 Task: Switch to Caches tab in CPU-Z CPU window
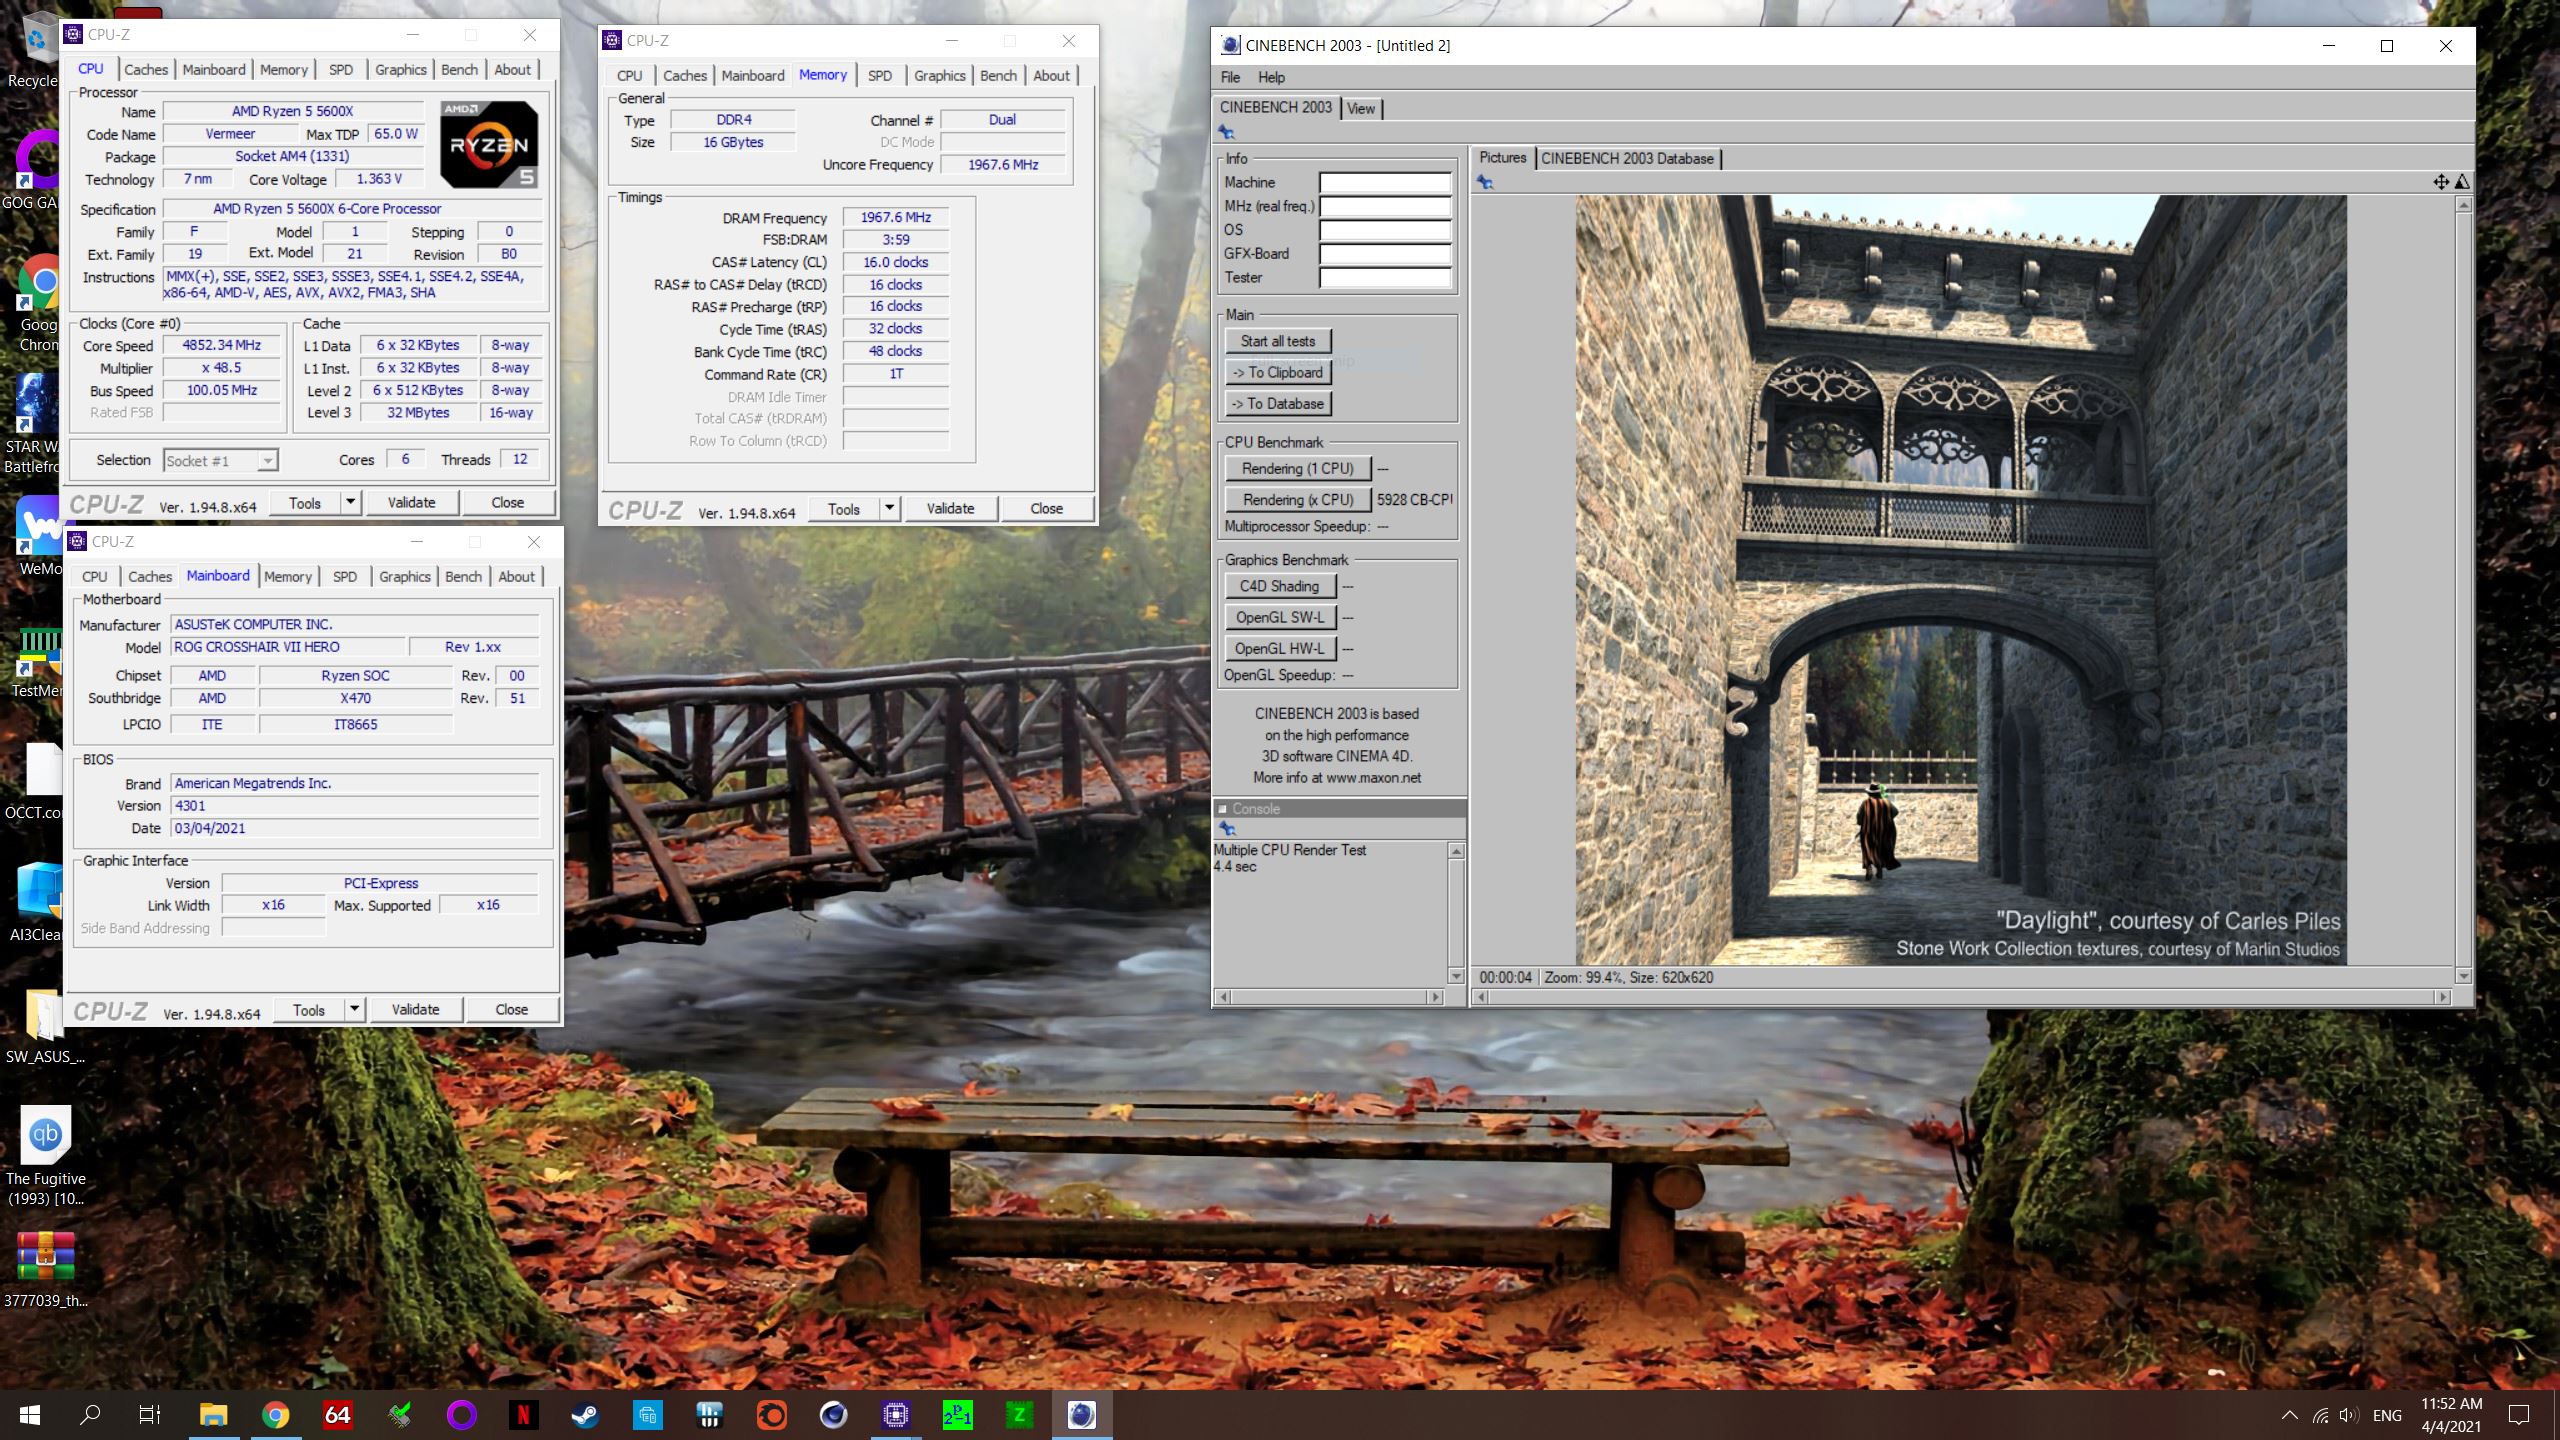coord(146,69)
